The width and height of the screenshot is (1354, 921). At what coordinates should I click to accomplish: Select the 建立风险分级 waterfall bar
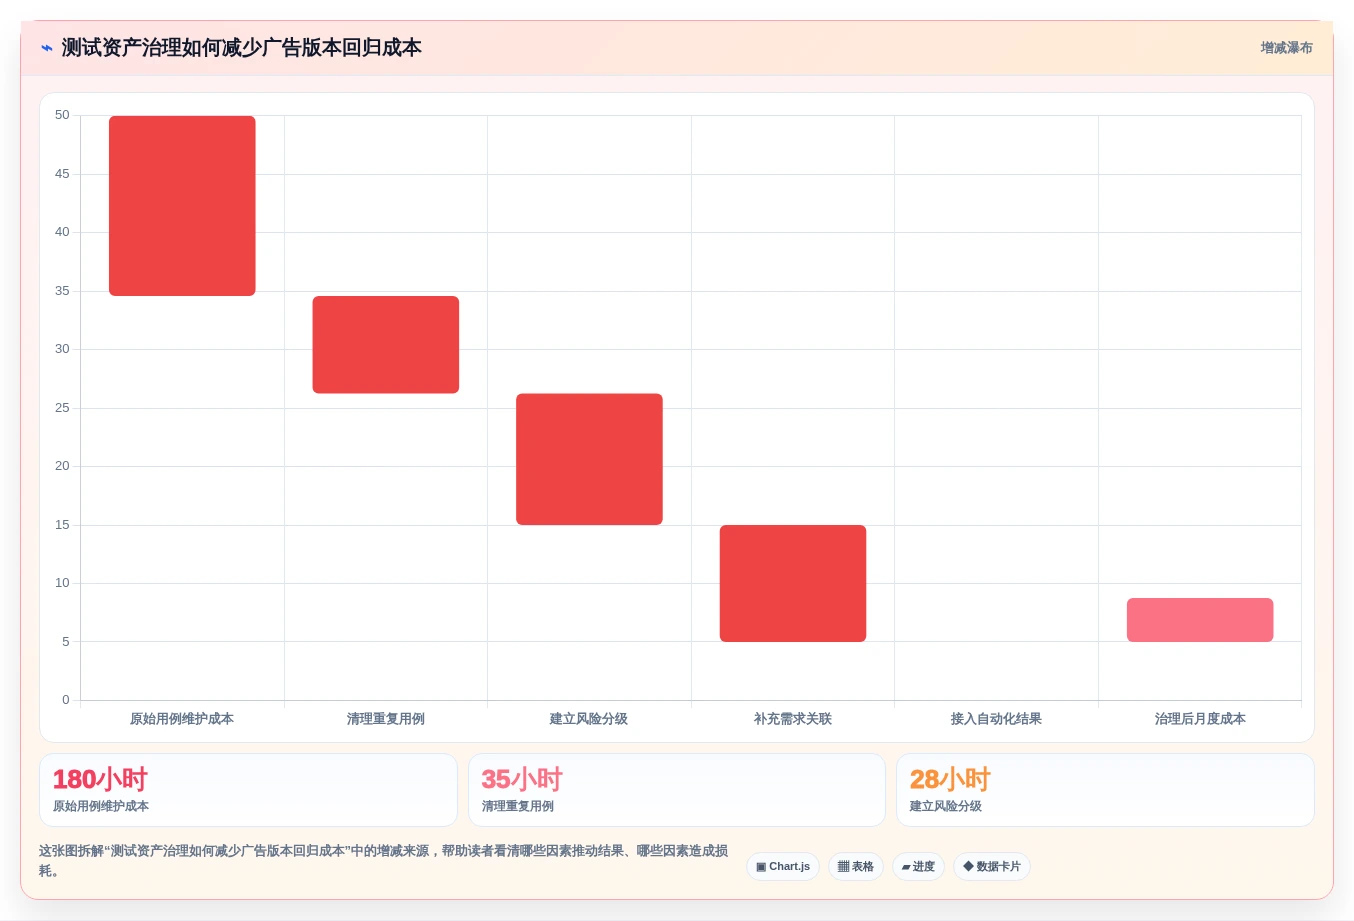[589, 459]
